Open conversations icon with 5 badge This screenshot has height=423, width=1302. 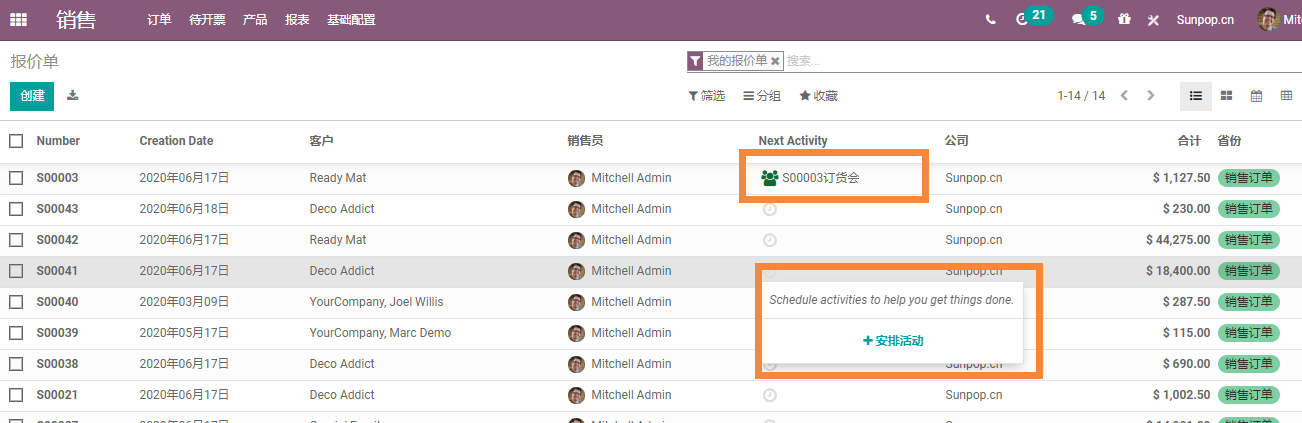point(1078,19)
